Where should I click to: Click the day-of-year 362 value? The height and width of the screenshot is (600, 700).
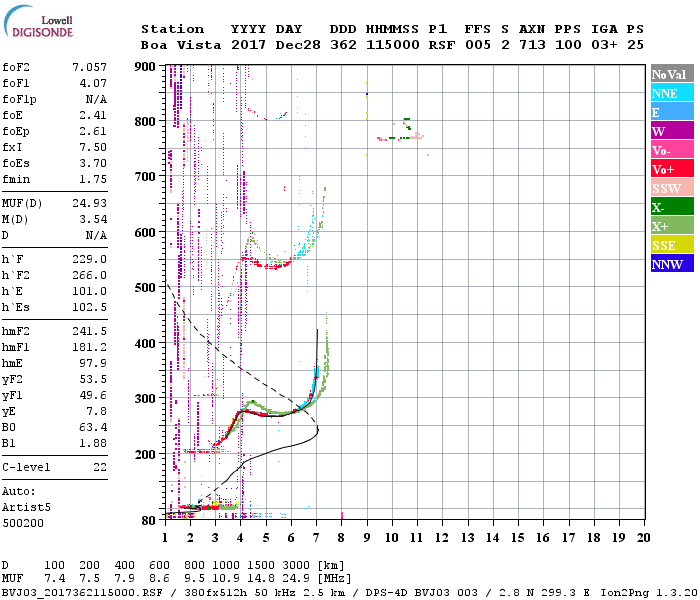pos(343,45)
